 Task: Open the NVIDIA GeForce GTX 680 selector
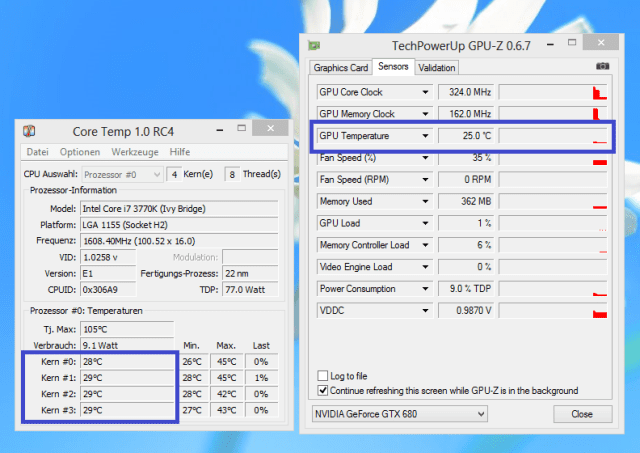pyautogui.click(x=400, y=414)
